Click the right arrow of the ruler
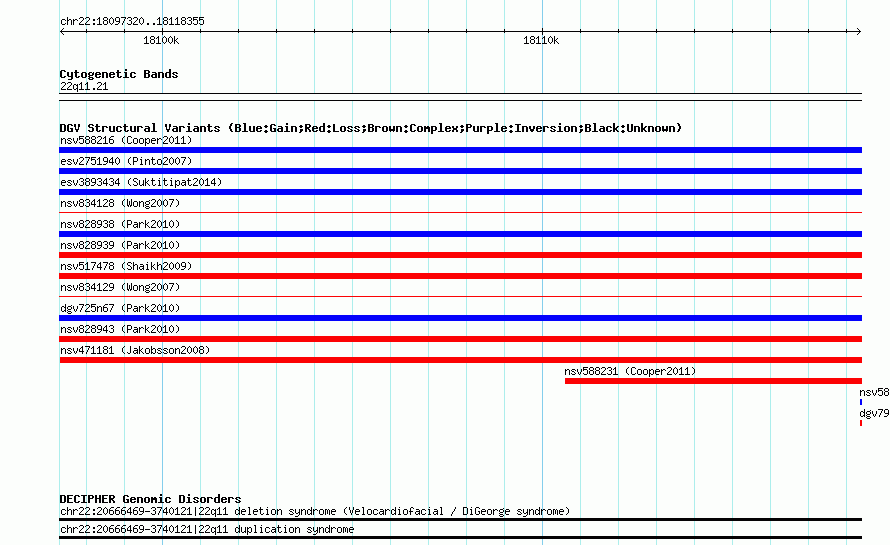 pyautogui.click(x=858, y=31)
